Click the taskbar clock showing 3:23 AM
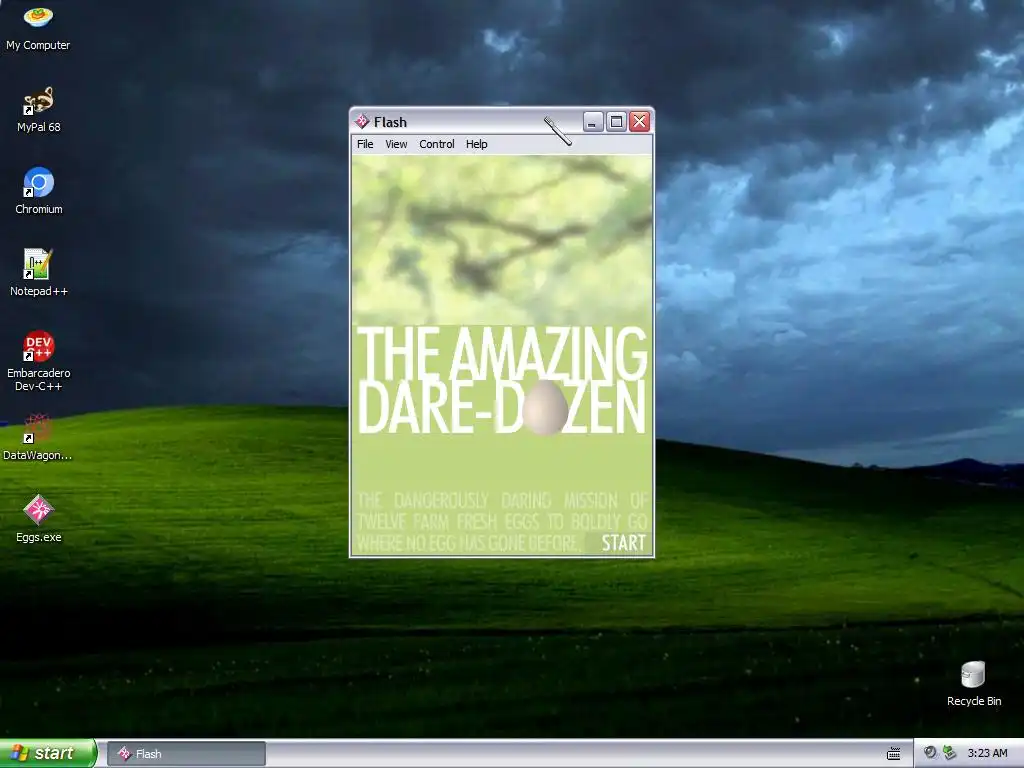 coord(987,753)
